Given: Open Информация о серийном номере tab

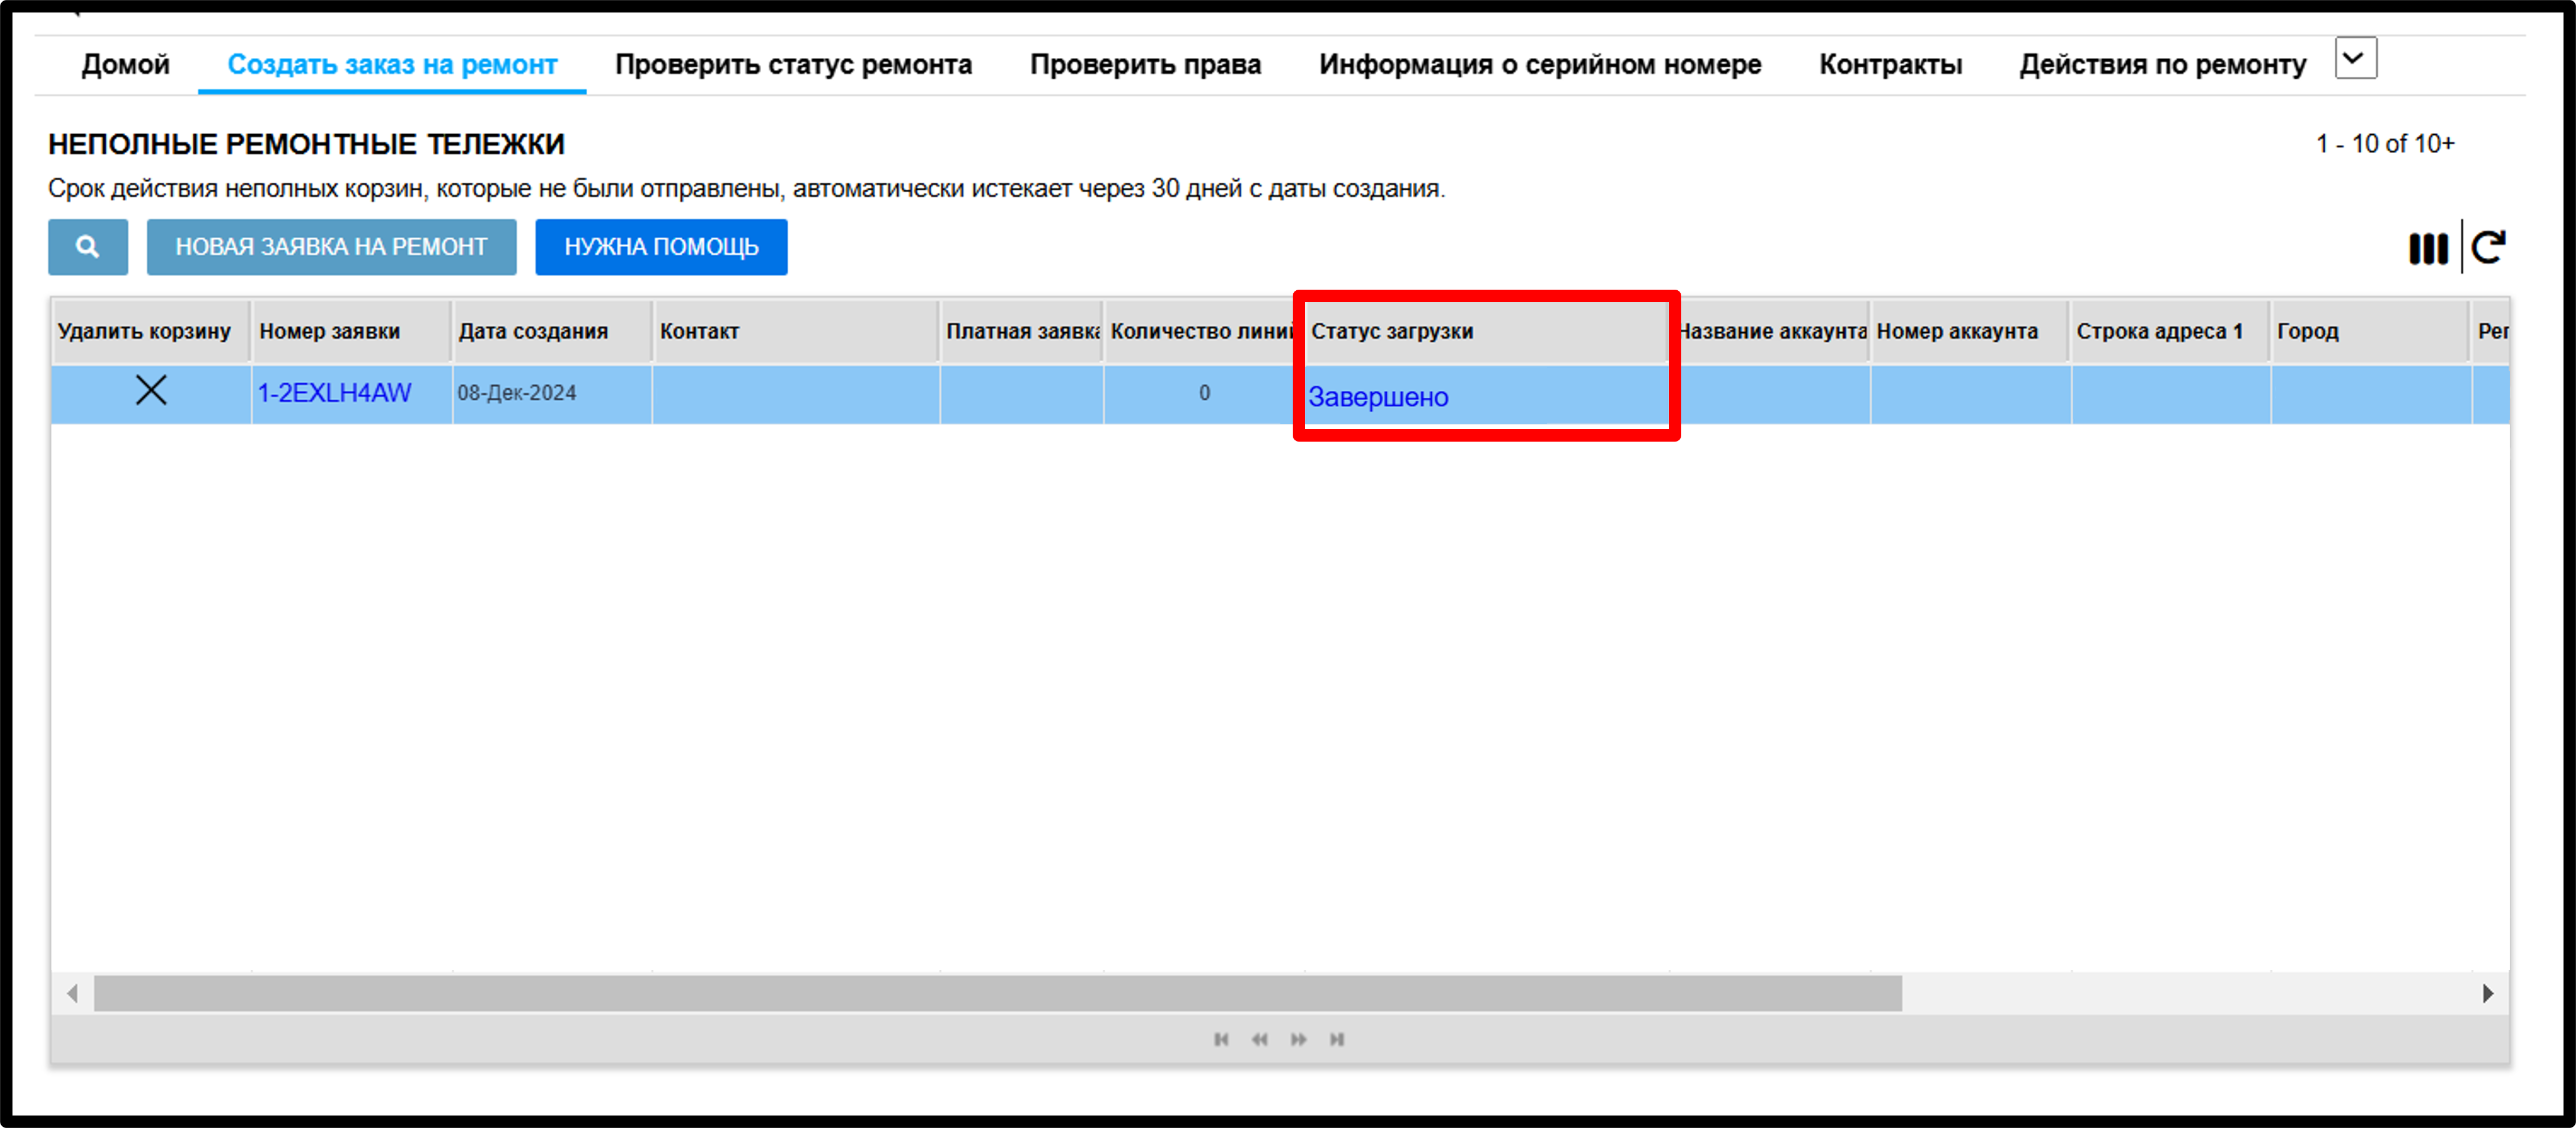Looking at the screenshot, I should pos(1540,65).
